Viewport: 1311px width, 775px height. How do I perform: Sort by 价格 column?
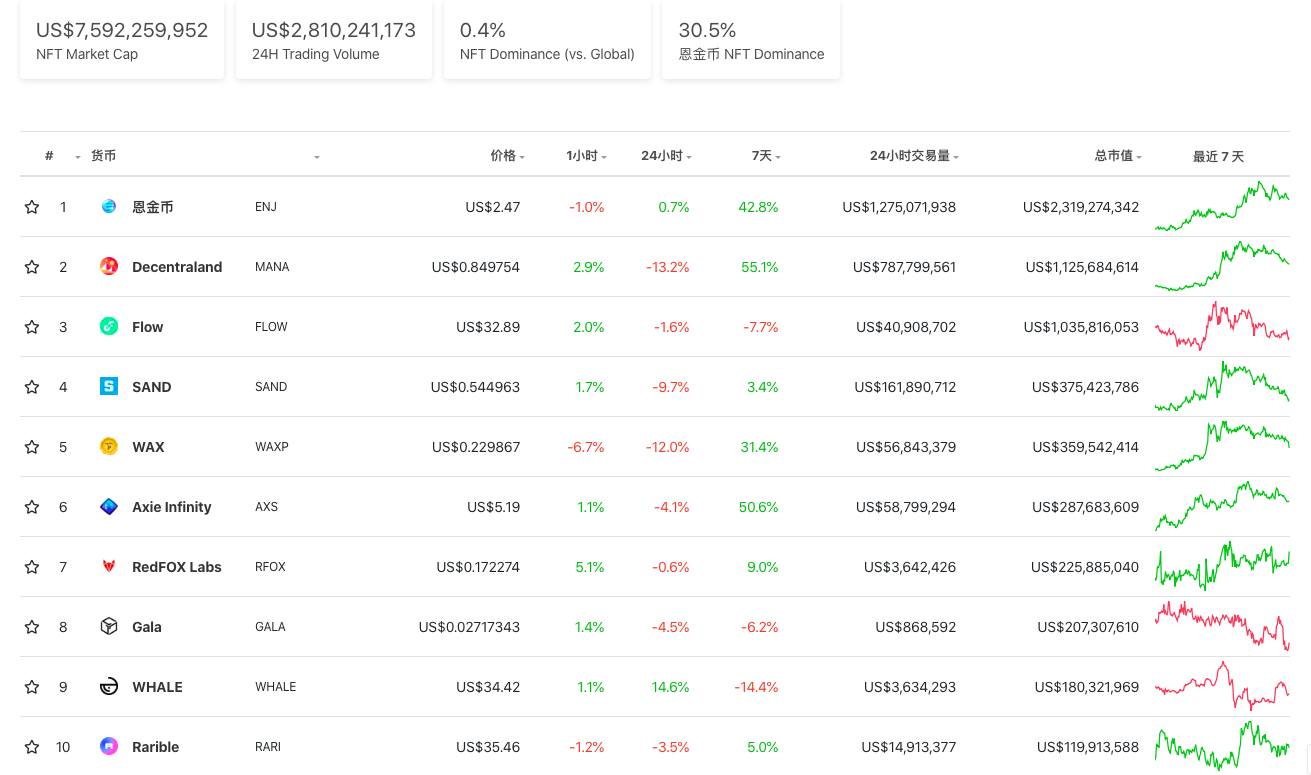(507, 156)
